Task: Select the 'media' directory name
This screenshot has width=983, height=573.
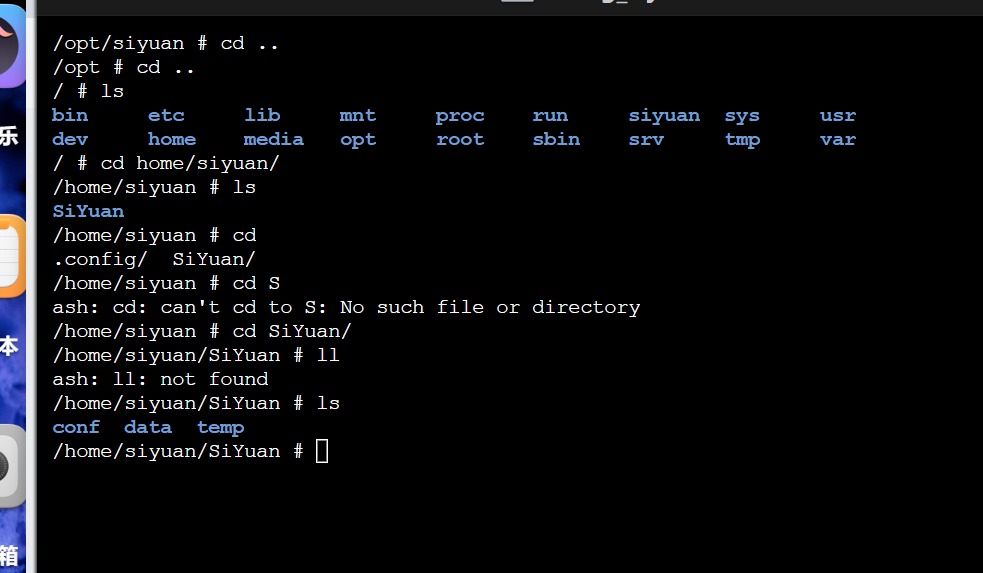Action: pos(273,139)
